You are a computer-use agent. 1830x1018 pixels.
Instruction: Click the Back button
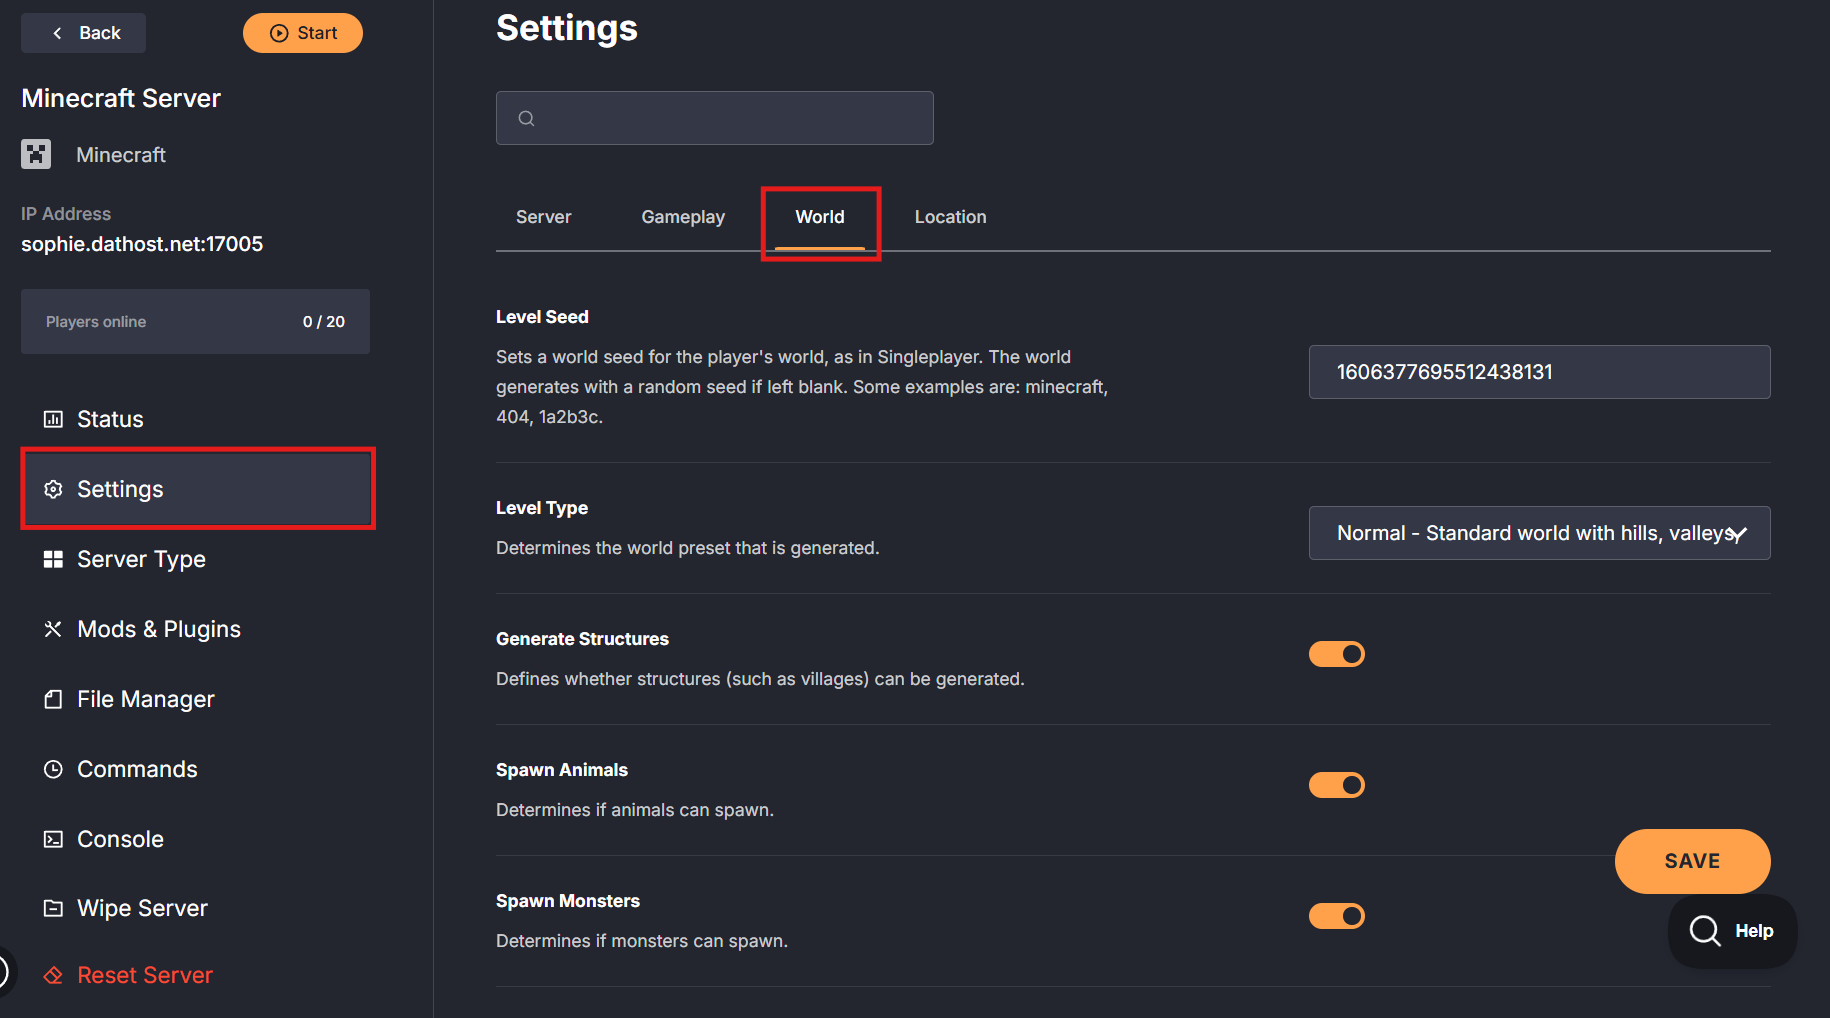click(84, 33)
